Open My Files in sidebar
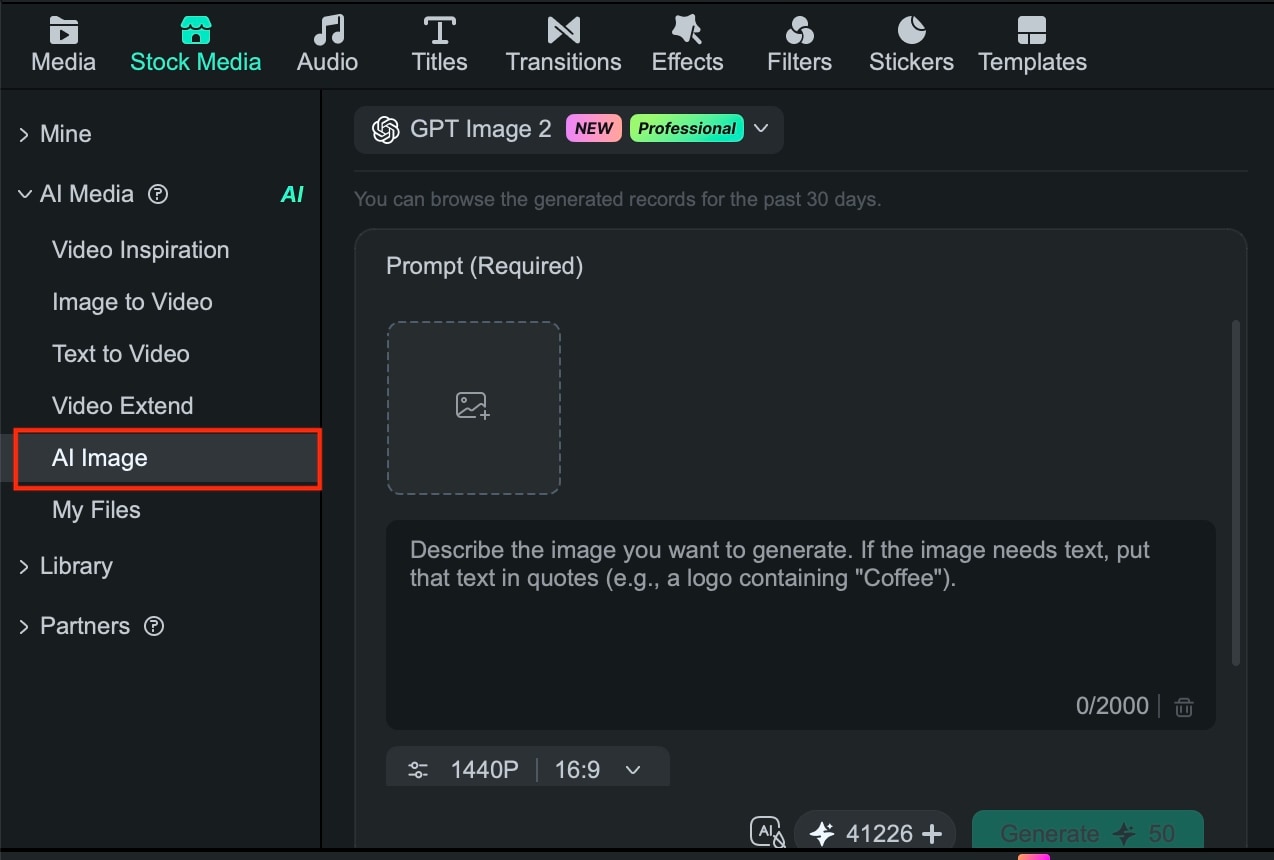 click(x=96, y=510)
